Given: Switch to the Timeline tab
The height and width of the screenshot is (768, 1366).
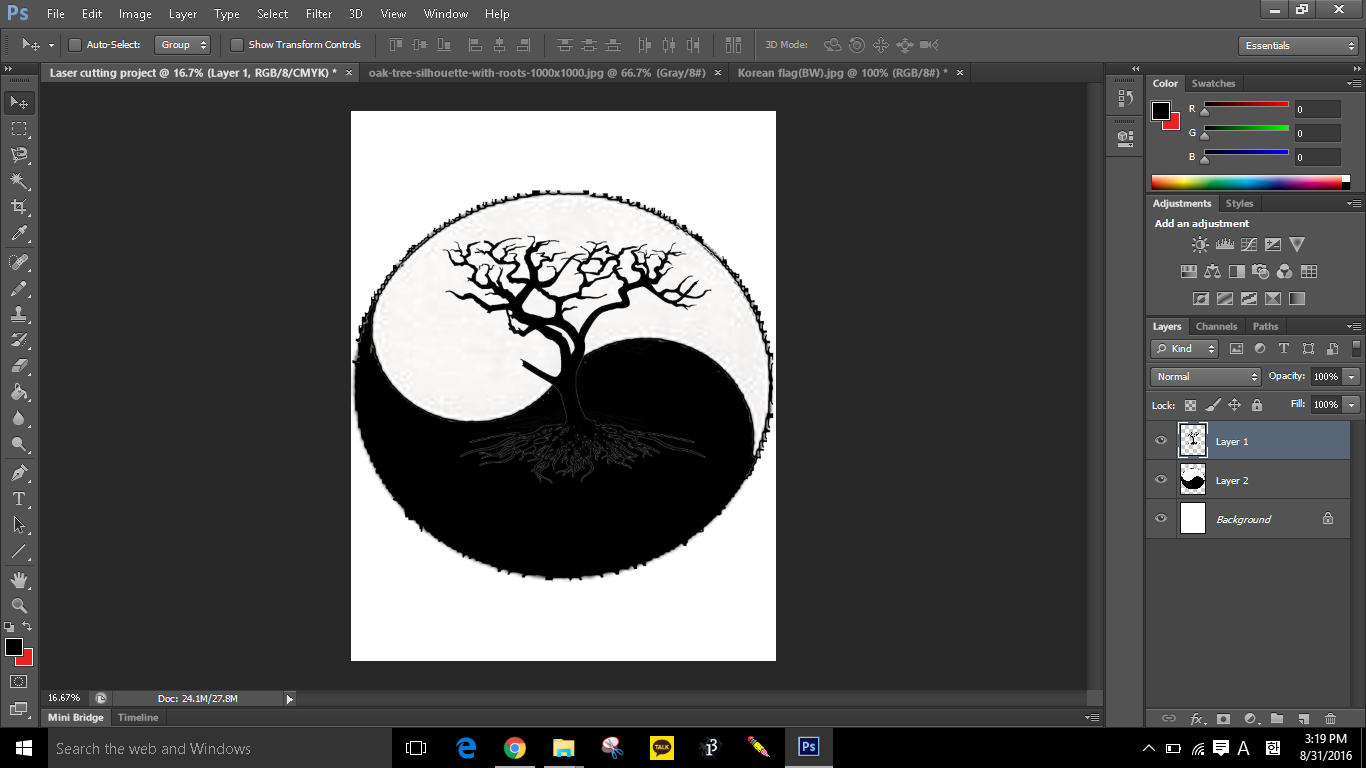Looking at the screenshot, I should [138, 717].
